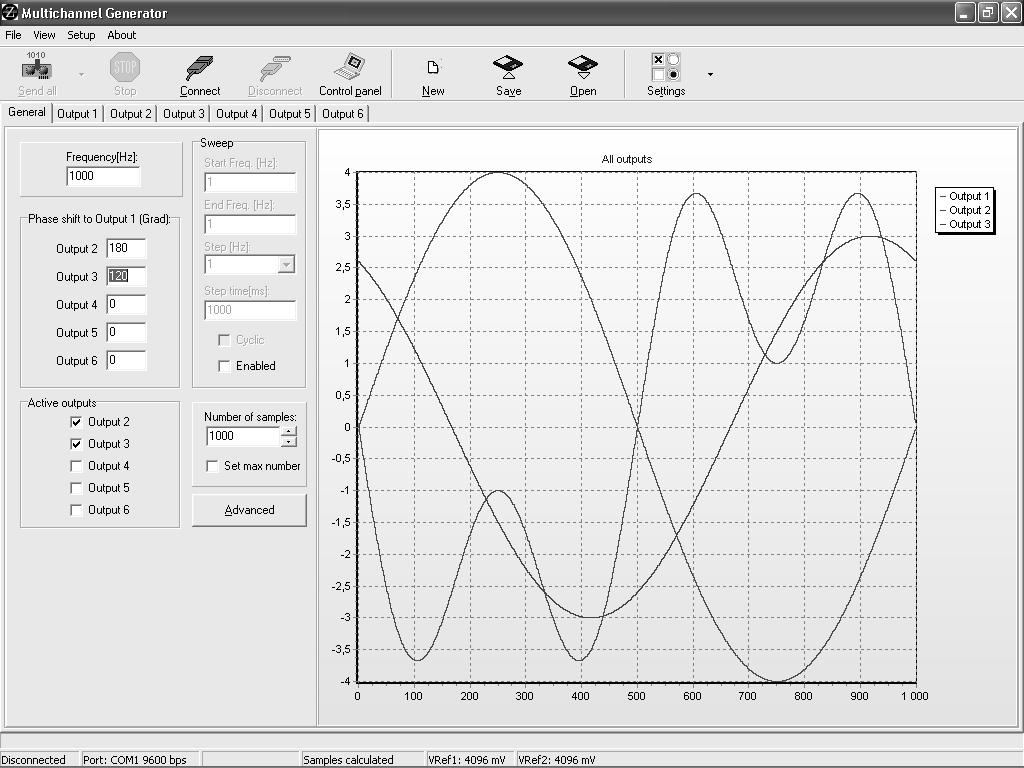This screenshot has height=768, width=1024.
Task: Open dropdown arrow next to Settings
Action: [710, 74]
